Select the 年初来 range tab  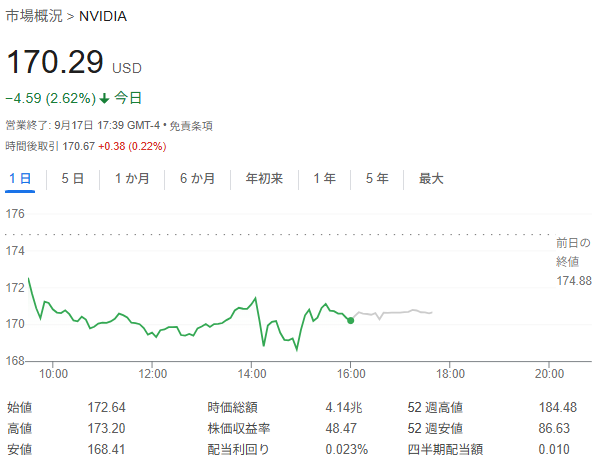264,179
